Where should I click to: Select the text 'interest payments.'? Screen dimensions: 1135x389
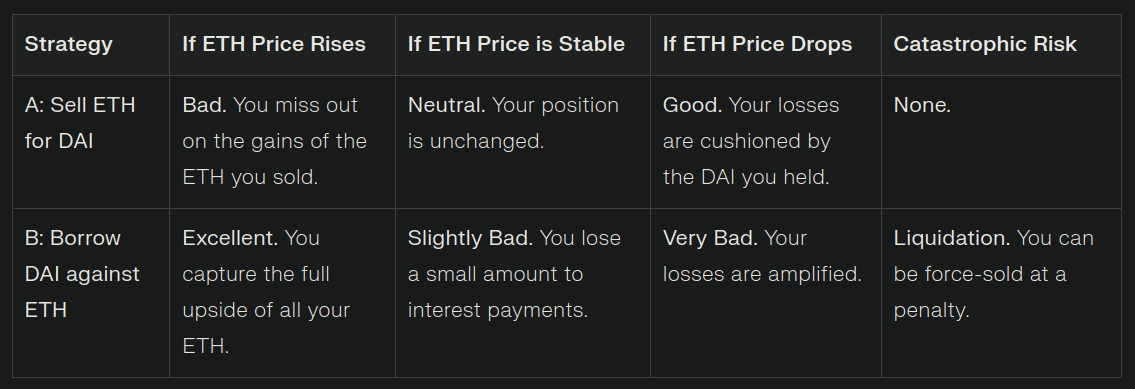pos(498,310)
